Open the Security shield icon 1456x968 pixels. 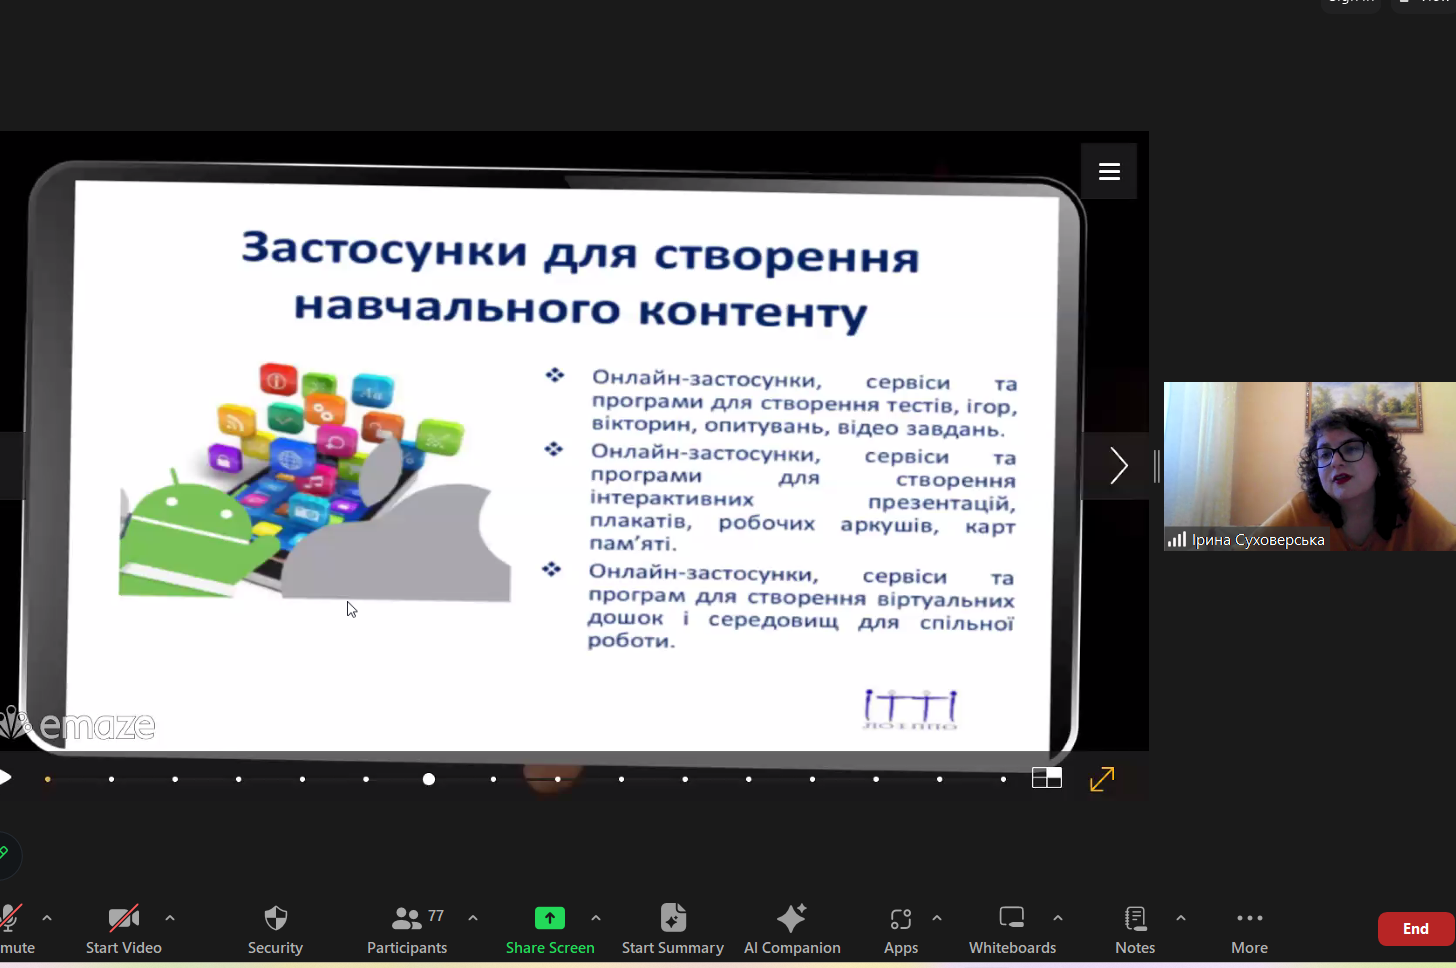[x=275, y=919]
